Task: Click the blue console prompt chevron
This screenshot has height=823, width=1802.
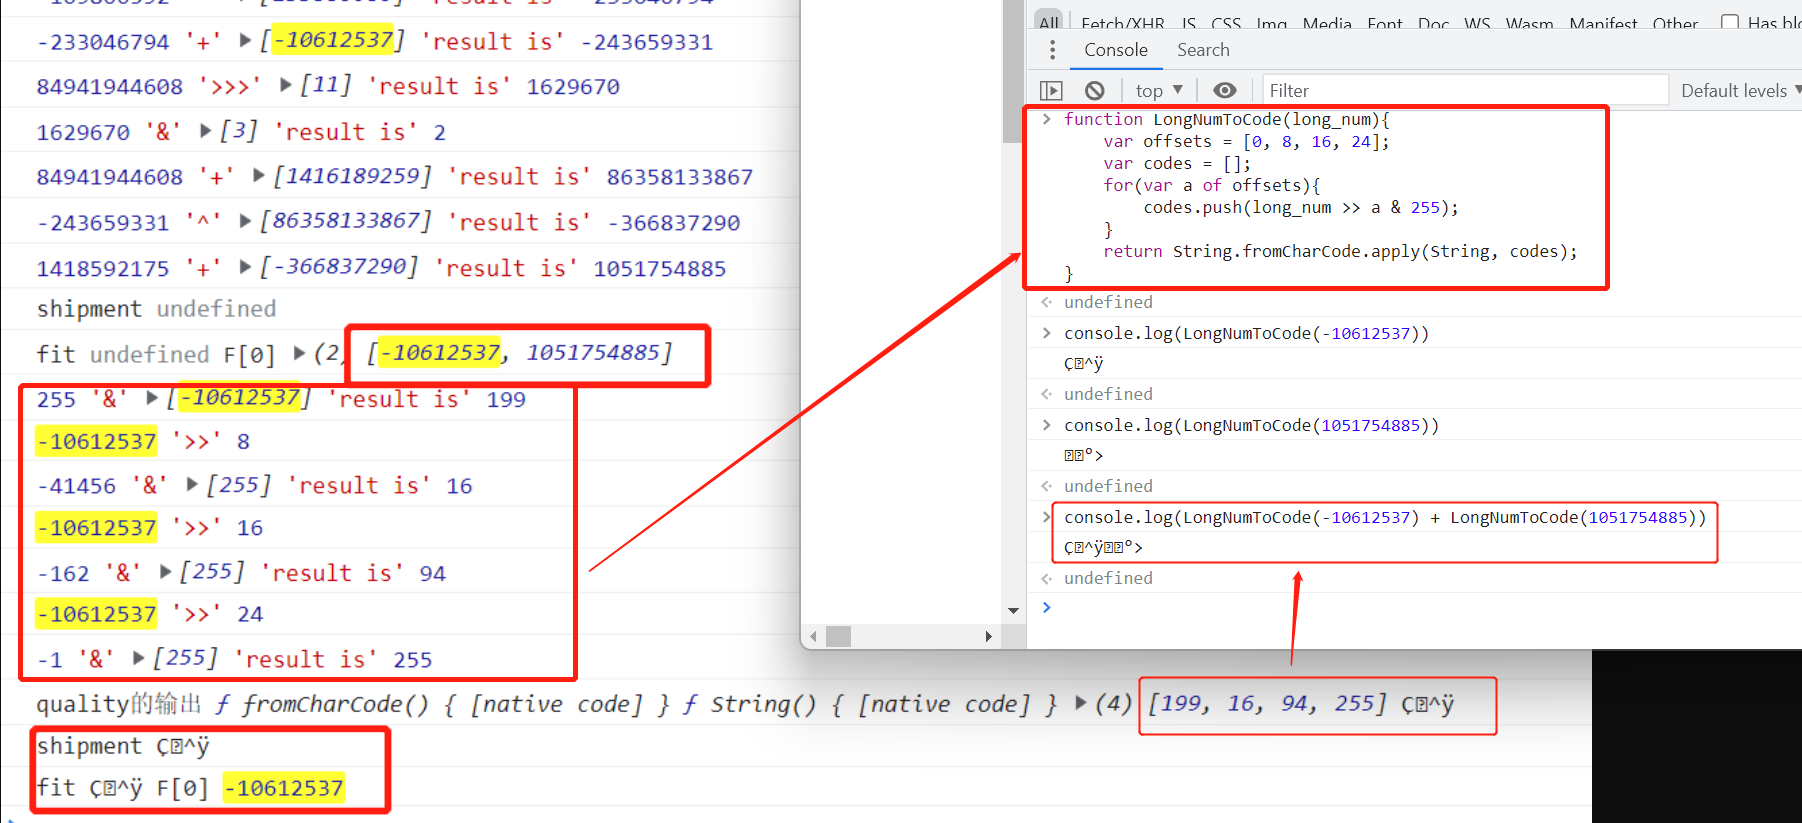Action: tap(1047, 607)
